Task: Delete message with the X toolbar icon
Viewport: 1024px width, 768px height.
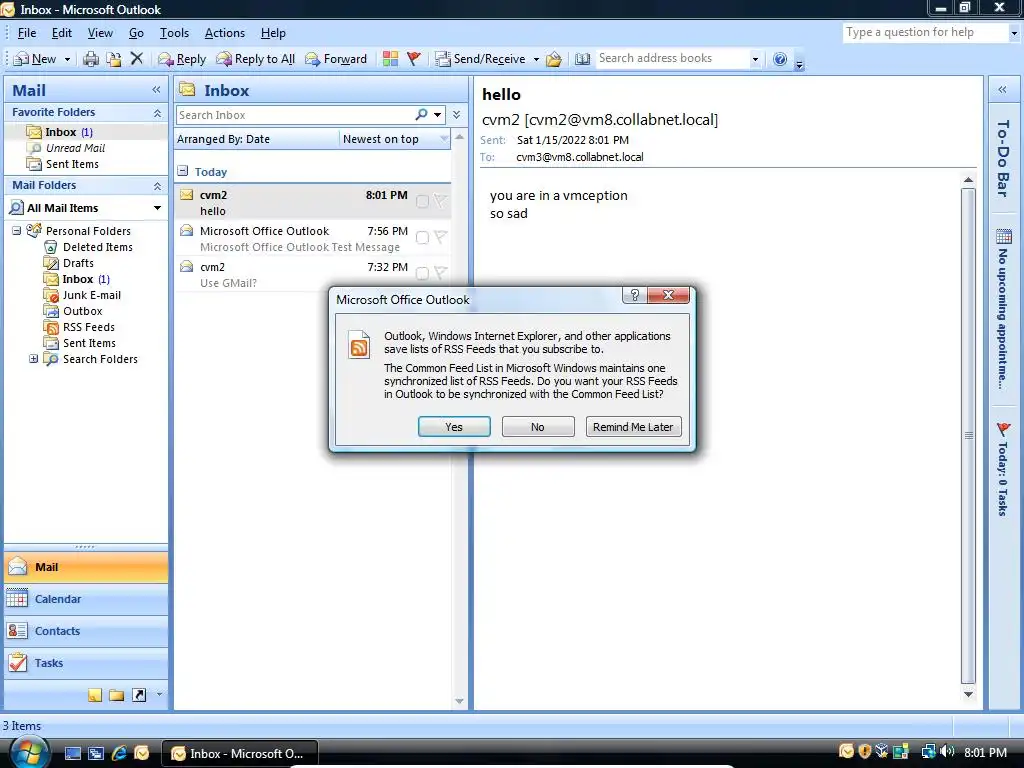Action: tap(136, 59)
